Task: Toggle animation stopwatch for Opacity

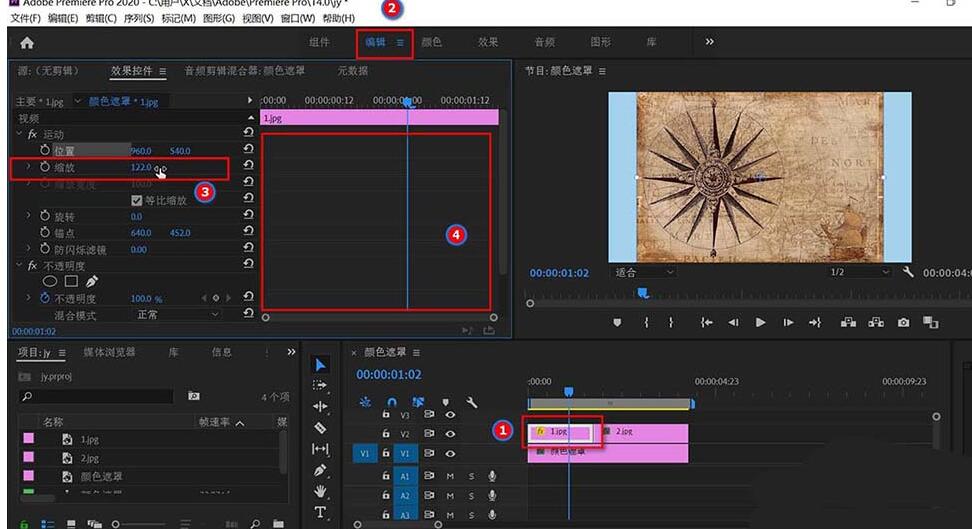Action: click(45, 298)
